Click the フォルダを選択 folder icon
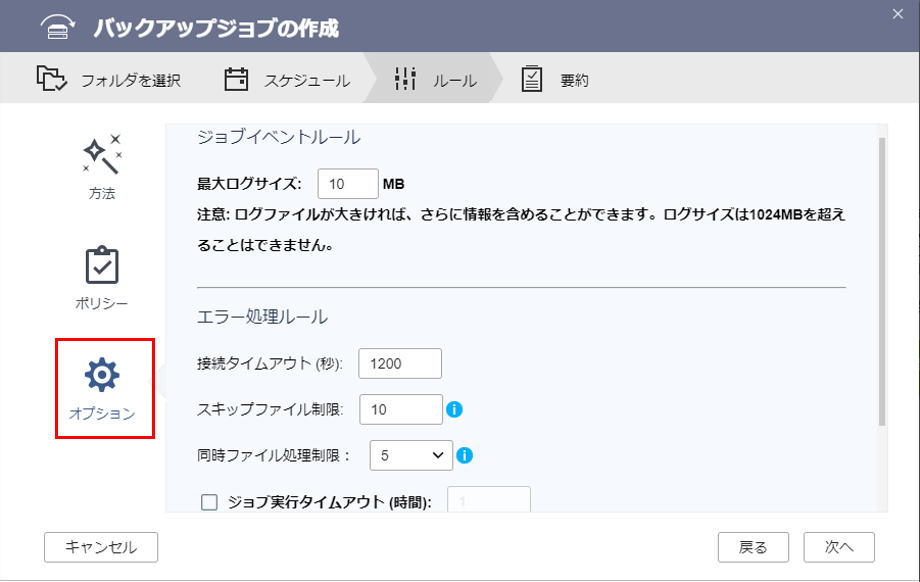Viewport: 920px width, 582px height. pos(51,79)
